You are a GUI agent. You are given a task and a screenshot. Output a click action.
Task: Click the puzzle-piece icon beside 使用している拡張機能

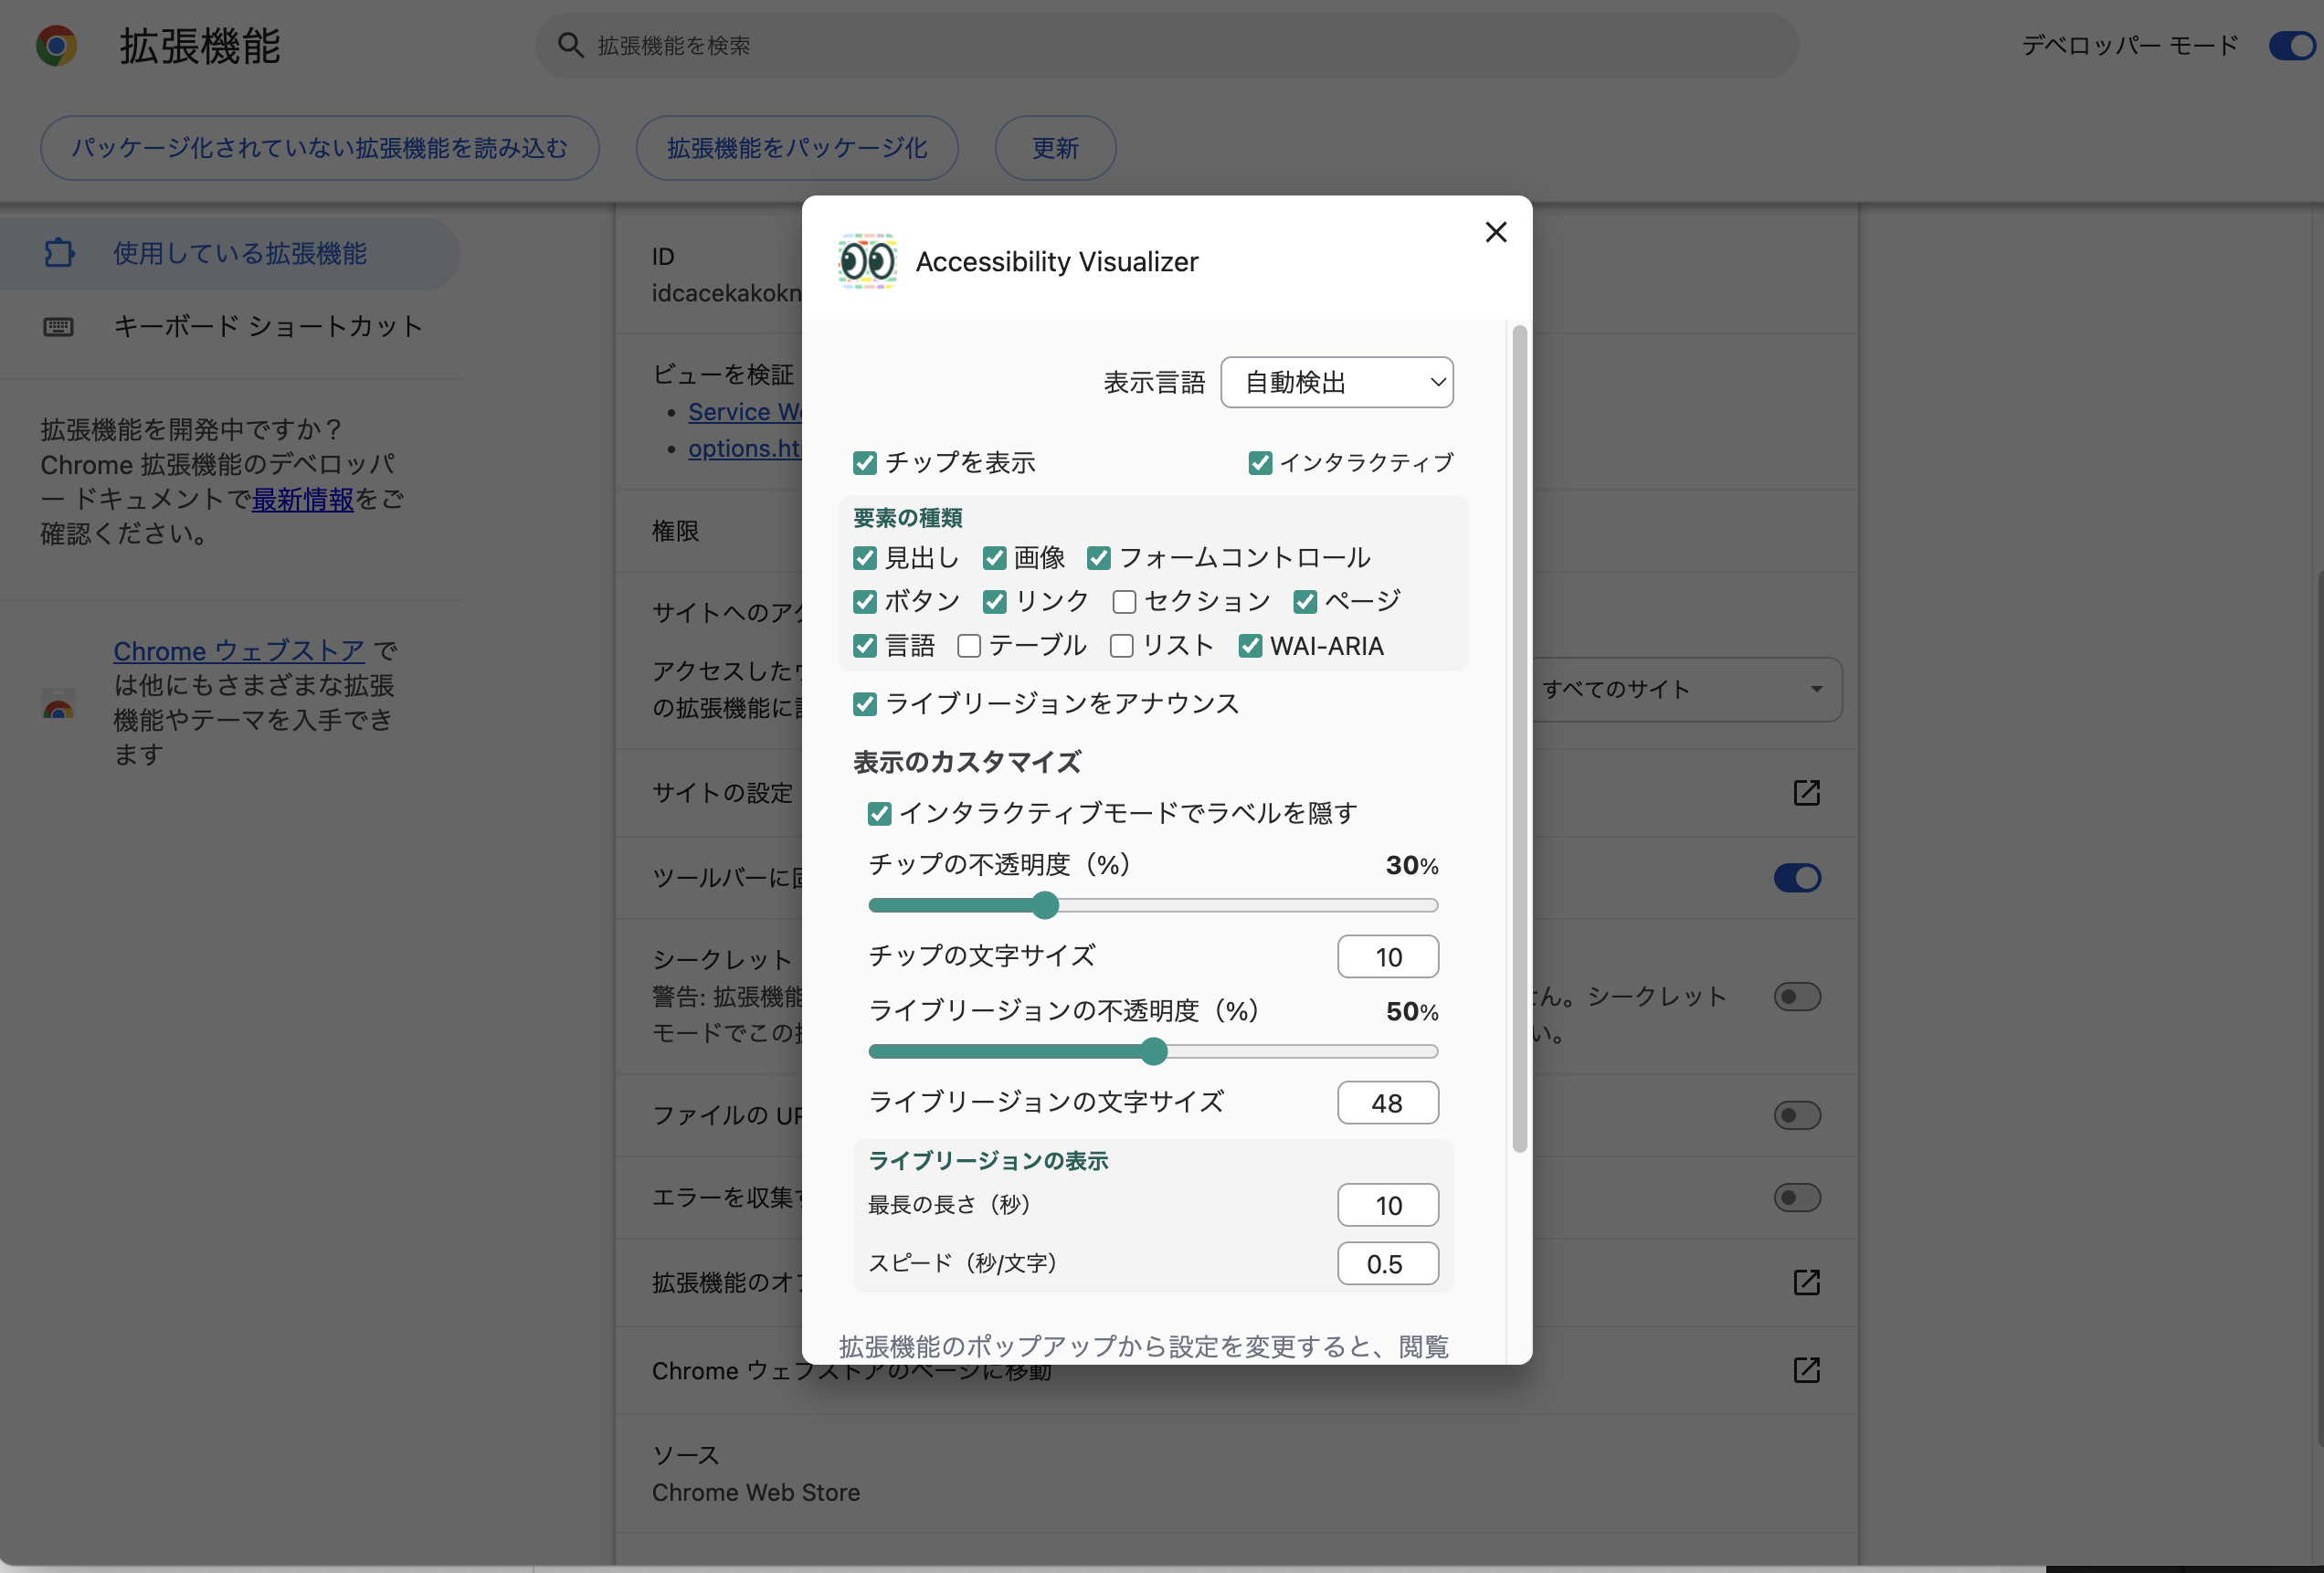click(x=59, y=253)
